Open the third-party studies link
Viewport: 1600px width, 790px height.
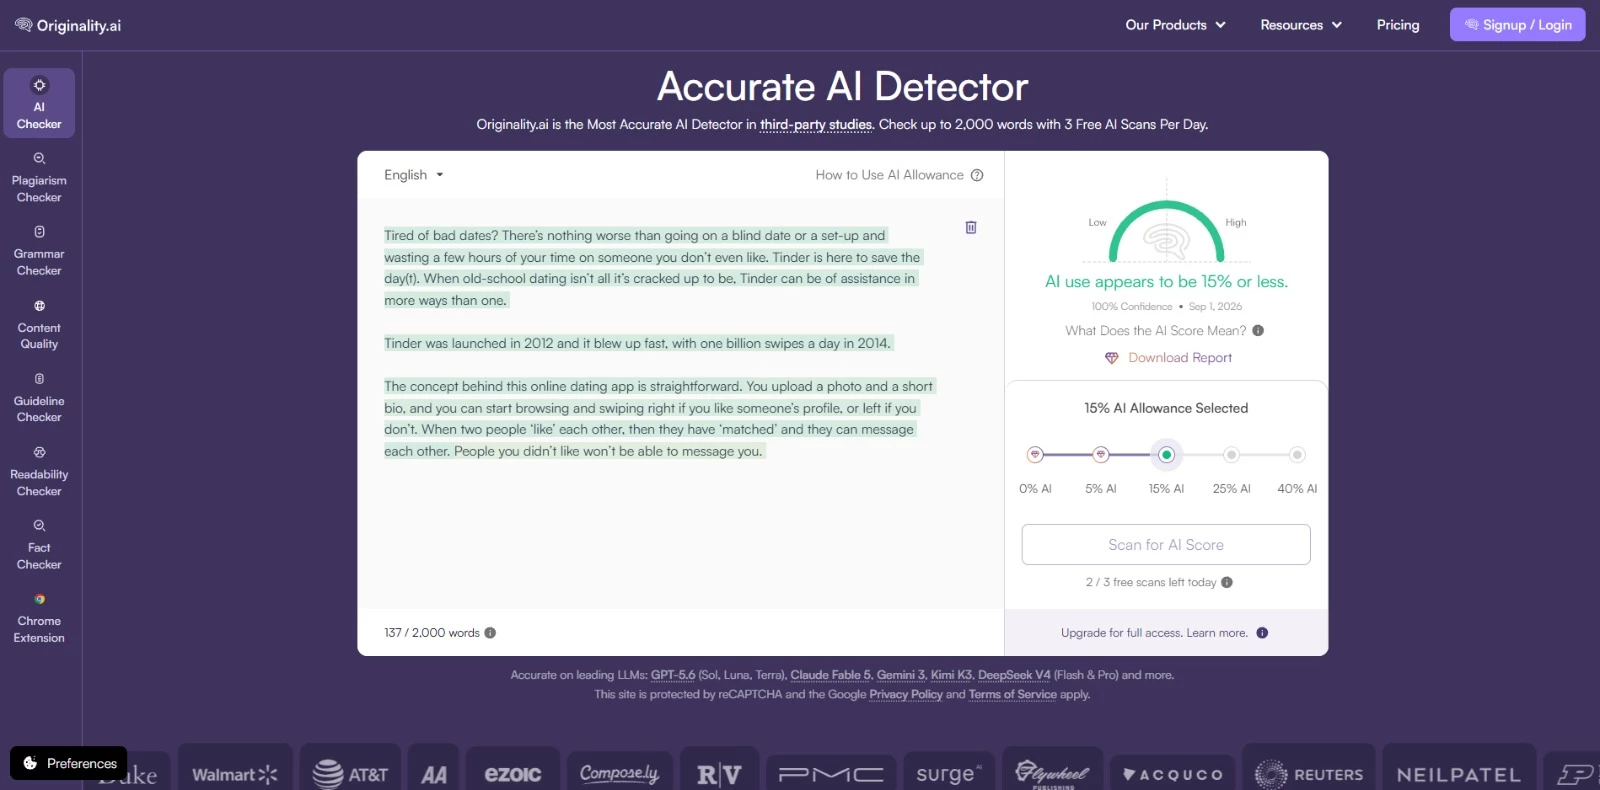coord(816,125)
